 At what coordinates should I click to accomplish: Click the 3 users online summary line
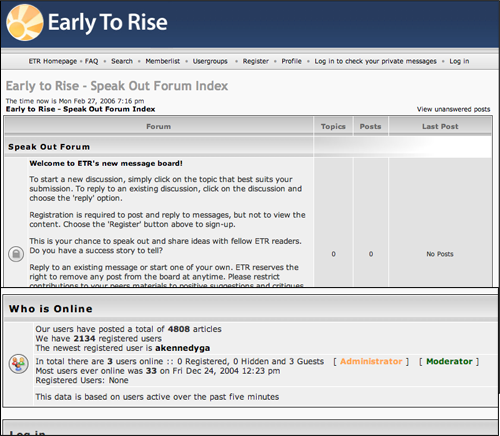(x=180, y=361)
